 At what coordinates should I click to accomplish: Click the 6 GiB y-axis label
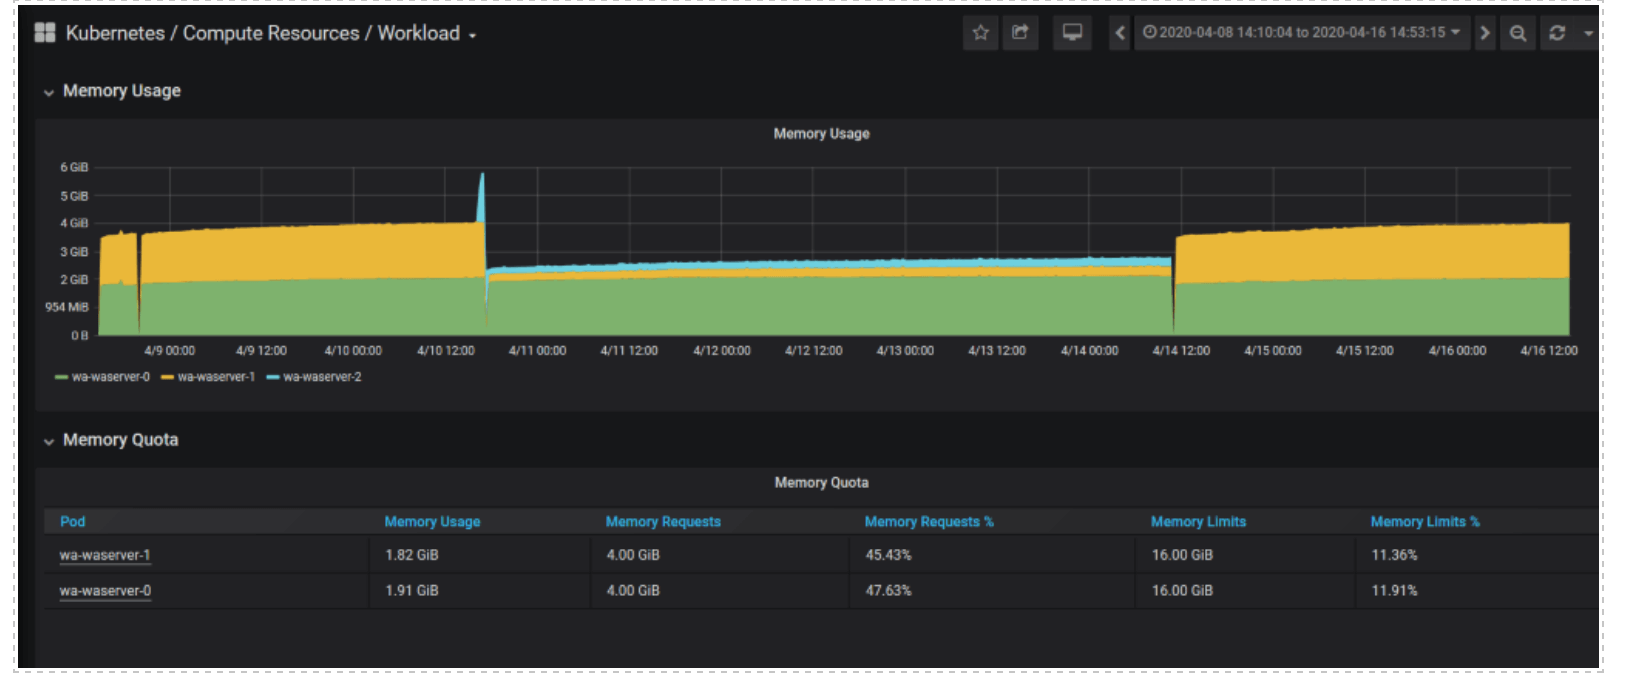tap(74, 168)
